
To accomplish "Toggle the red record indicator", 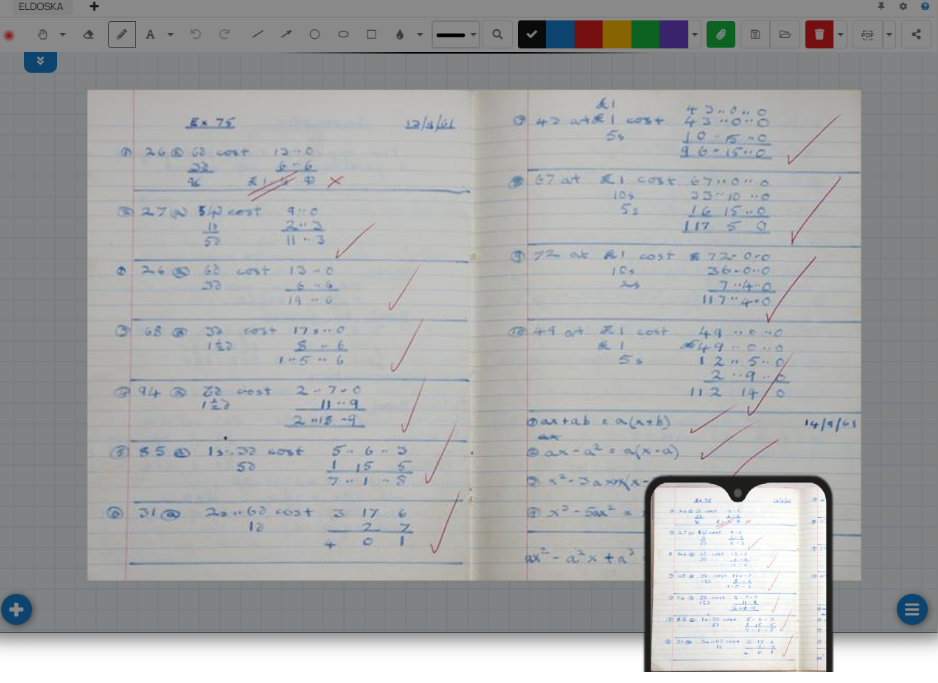I will tap(9, 35).
